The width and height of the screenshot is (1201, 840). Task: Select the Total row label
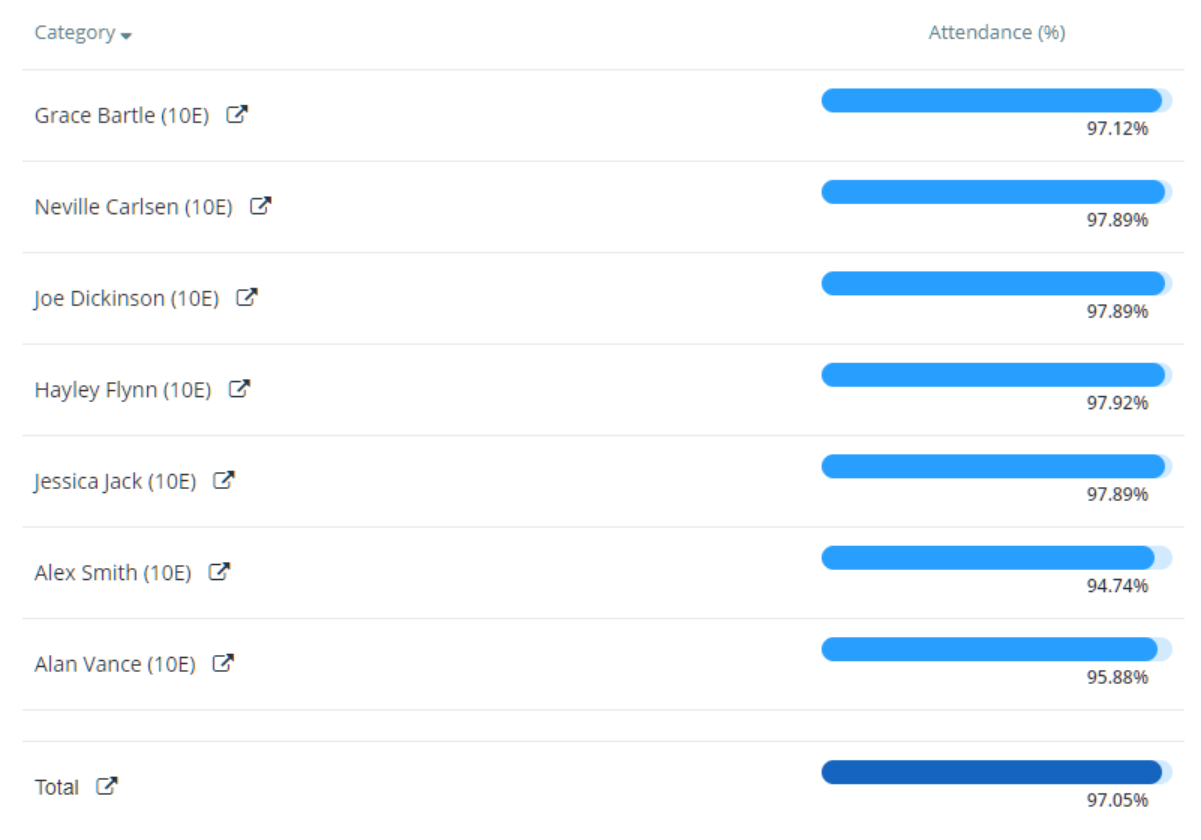pos(57,786)
